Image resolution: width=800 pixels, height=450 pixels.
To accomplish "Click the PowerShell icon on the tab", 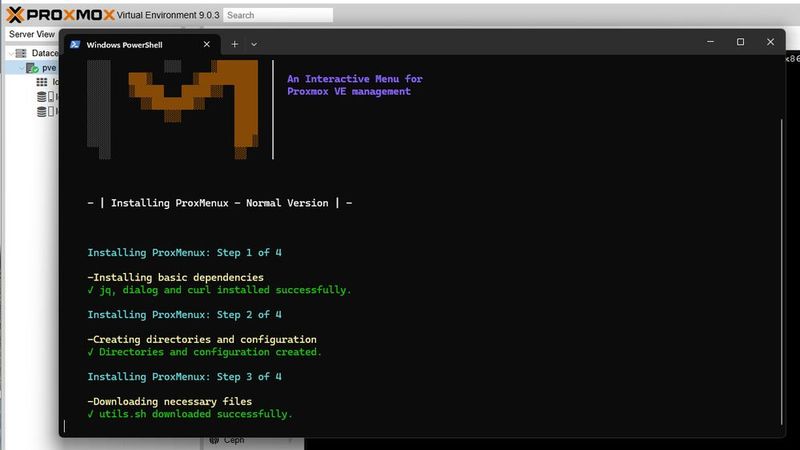I will click(x=75, y=44).
